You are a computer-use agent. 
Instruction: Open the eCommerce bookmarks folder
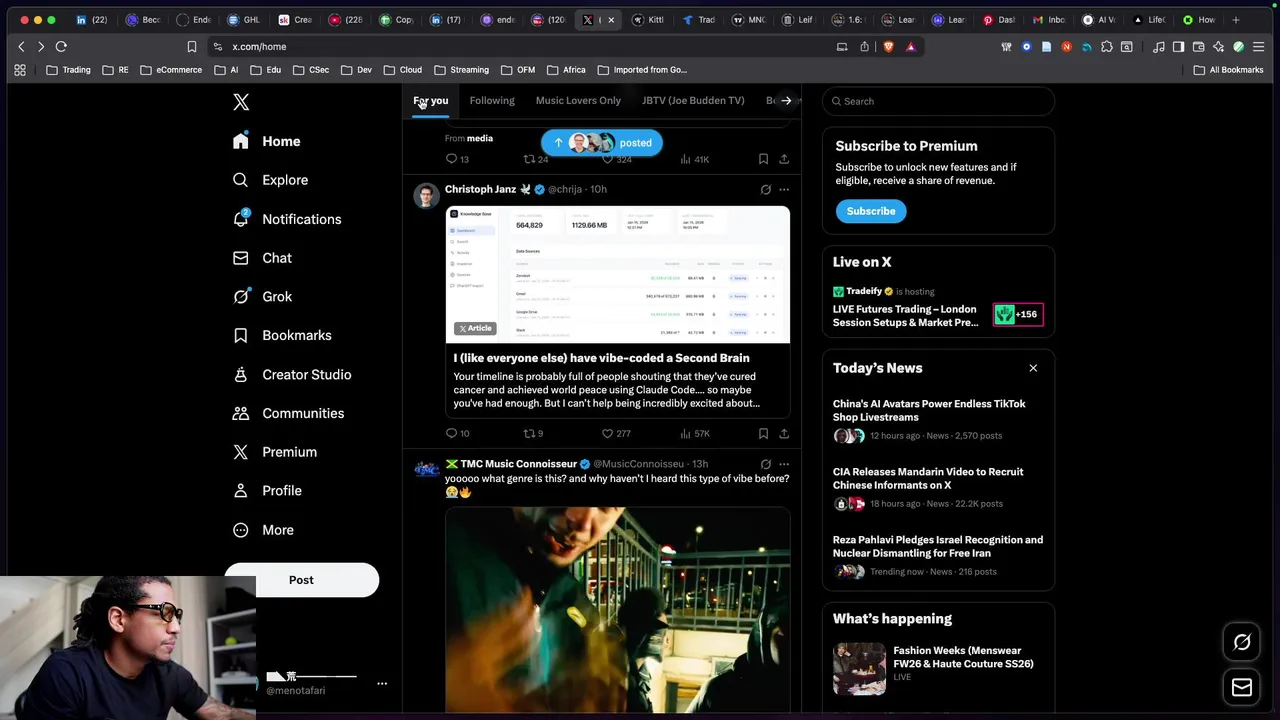point(171,70)
